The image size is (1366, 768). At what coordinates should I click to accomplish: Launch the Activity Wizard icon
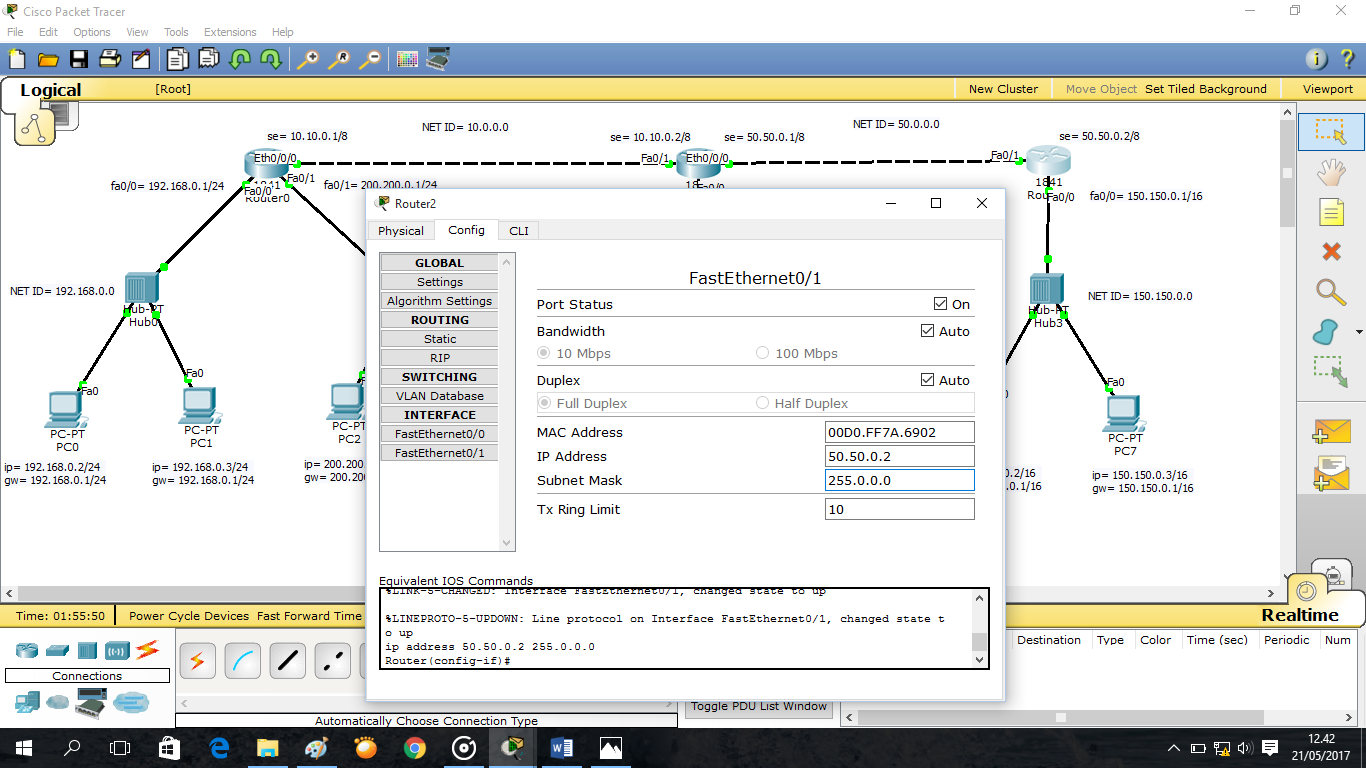141,59
